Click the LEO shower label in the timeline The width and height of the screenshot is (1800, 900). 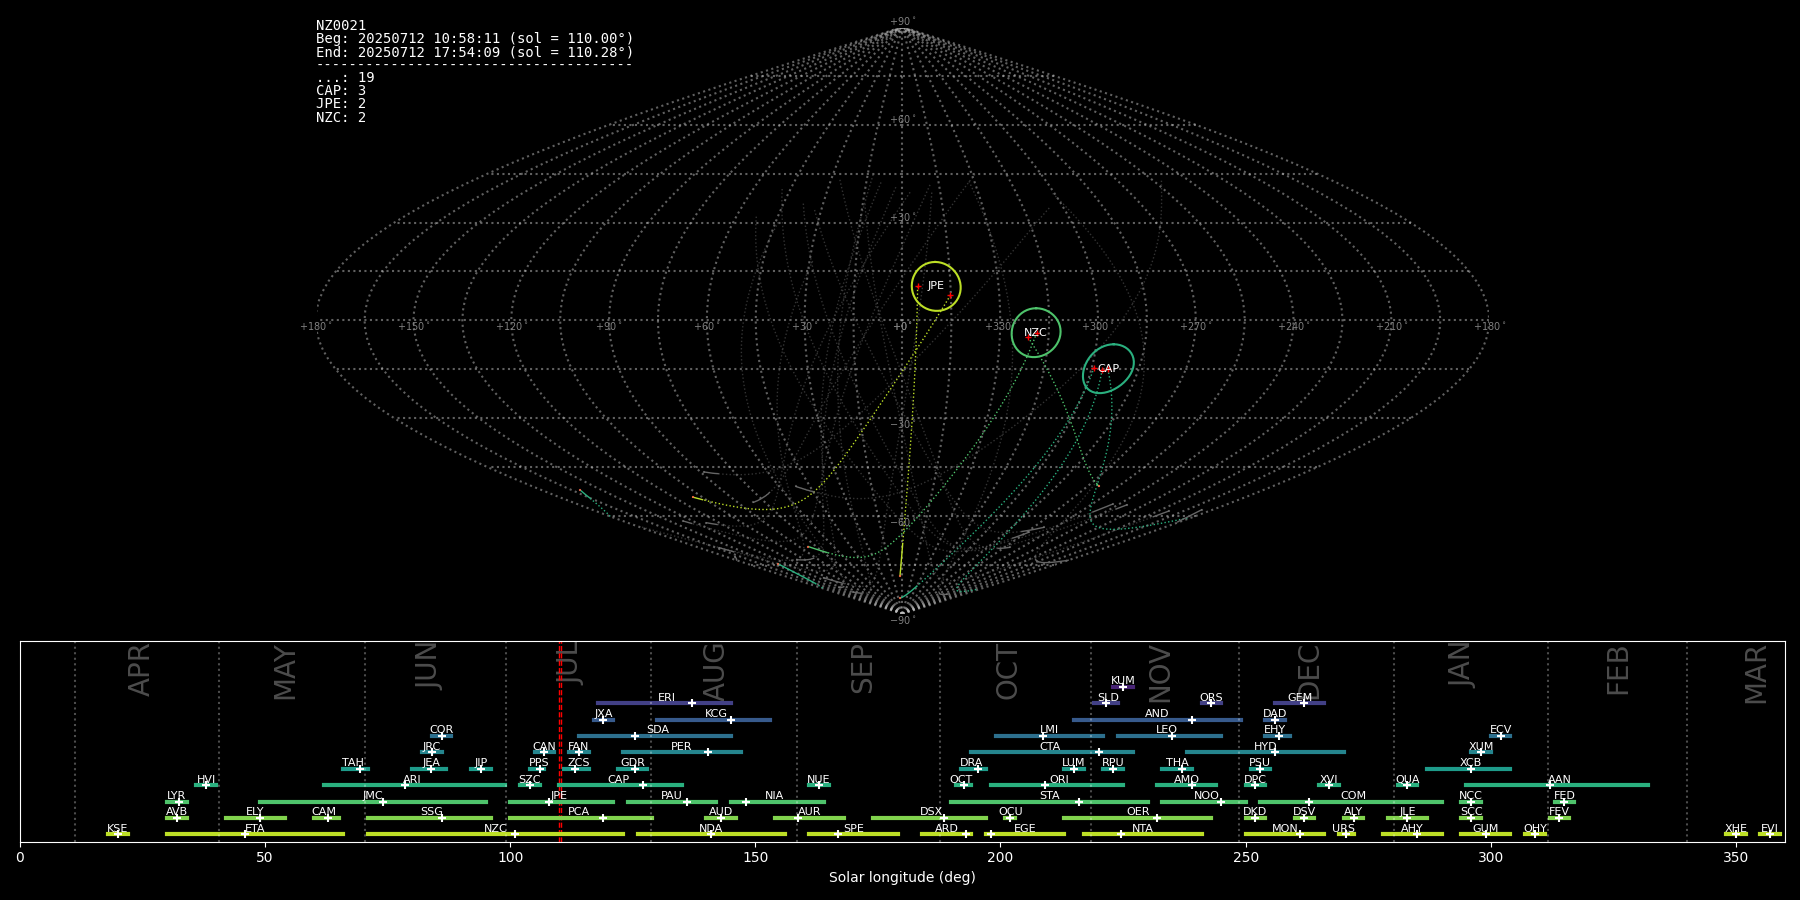pyautogui.click(x=1167, y=730)
